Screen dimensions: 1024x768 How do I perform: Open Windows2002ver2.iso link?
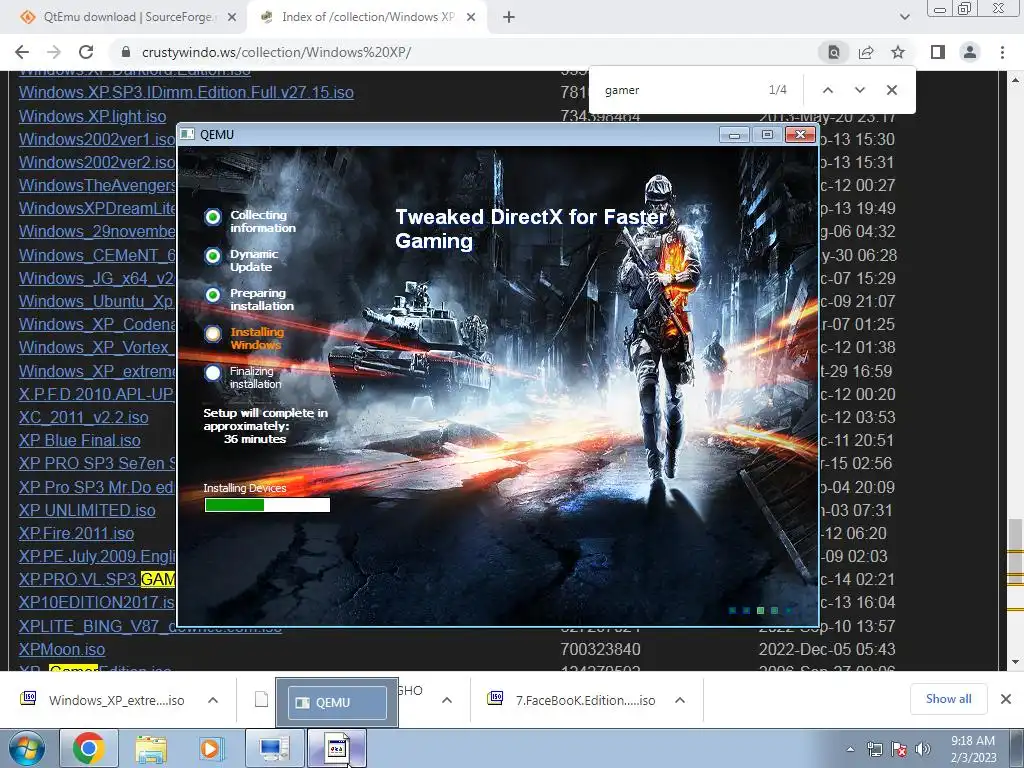97,162
